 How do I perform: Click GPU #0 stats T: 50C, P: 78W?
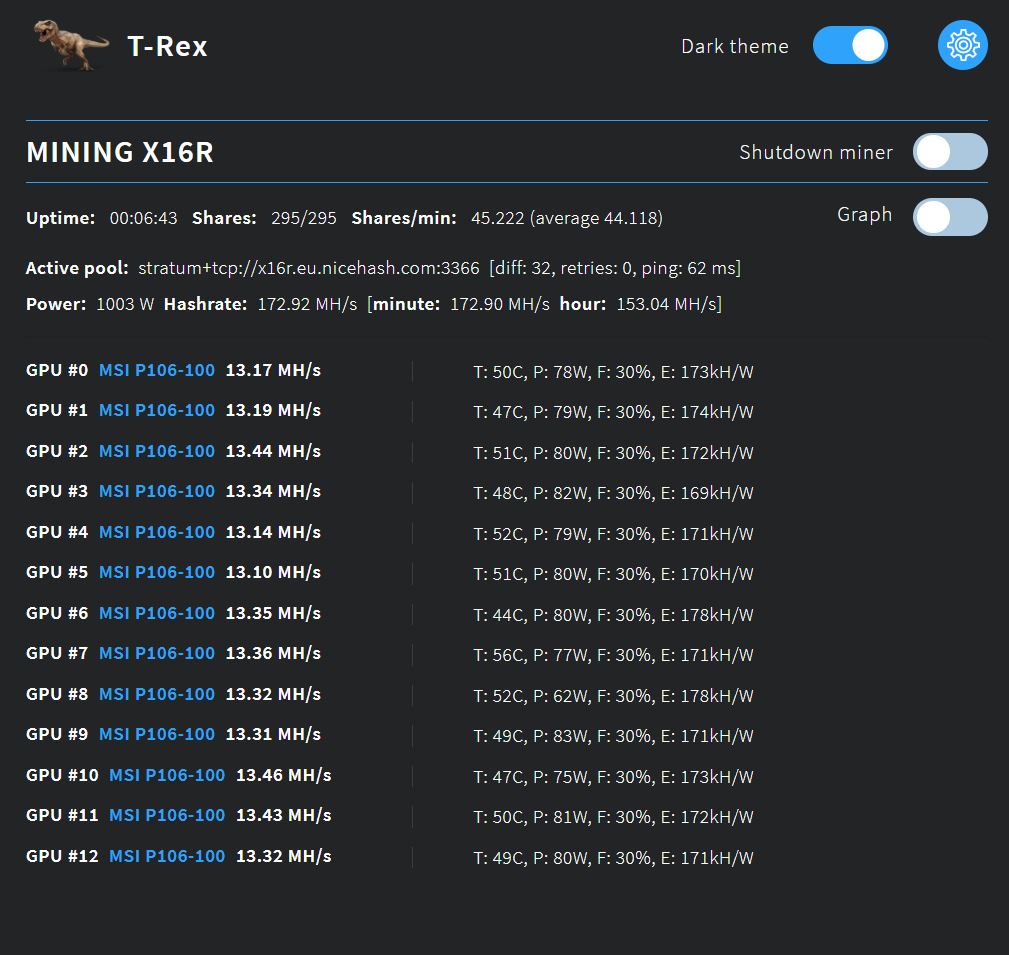point(613,373)
